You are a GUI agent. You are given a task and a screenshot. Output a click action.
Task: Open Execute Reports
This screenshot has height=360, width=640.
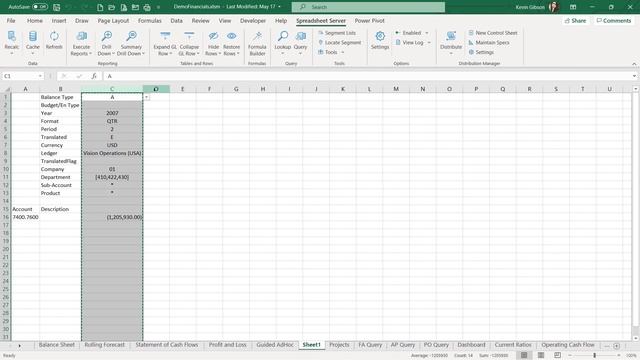(x=81, y=43)
